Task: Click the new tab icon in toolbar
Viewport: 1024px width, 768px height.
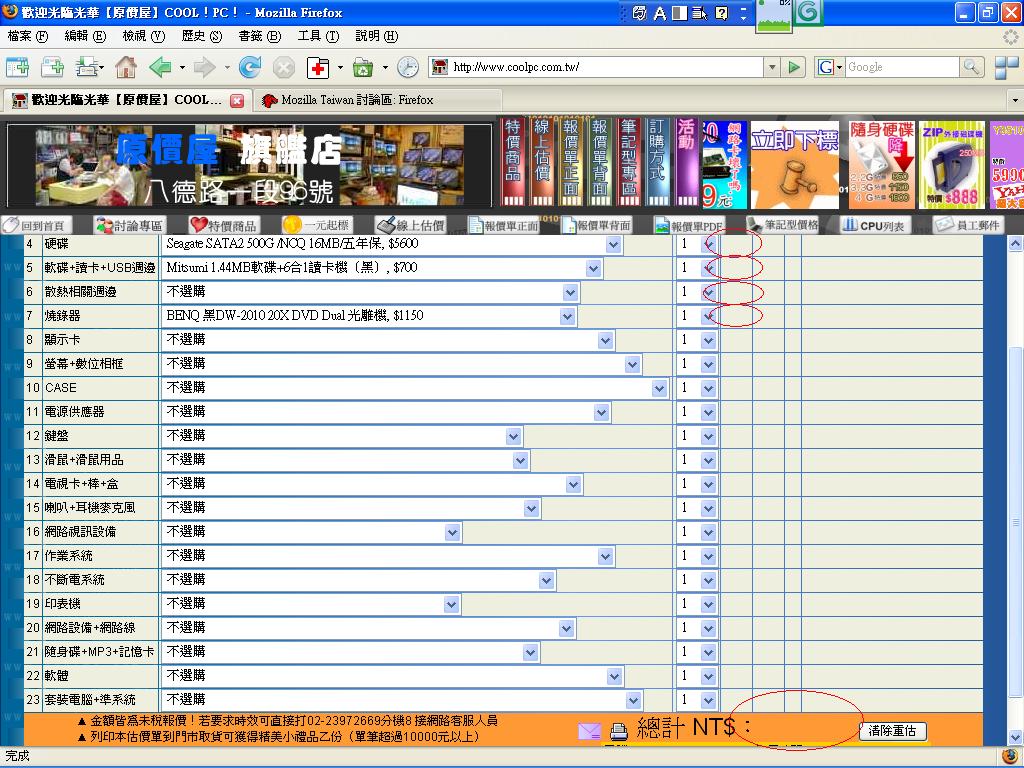Action: (x=18, y=67)
